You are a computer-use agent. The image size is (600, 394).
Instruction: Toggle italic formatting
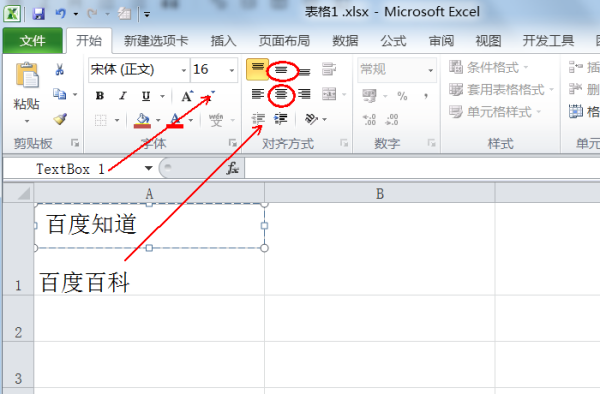point(123,96)
